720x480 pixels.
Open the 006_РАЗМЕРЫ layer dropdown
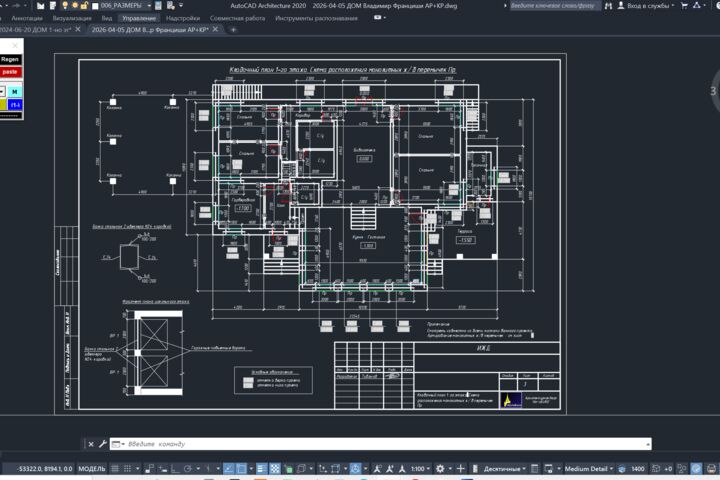click(149, 6)
